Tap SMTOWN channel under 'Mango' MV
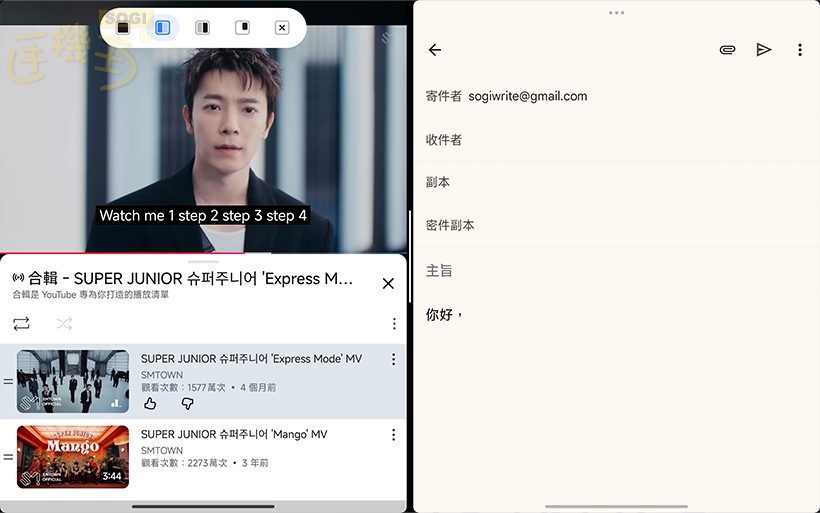The image size is (820, 513). [162, 450]
